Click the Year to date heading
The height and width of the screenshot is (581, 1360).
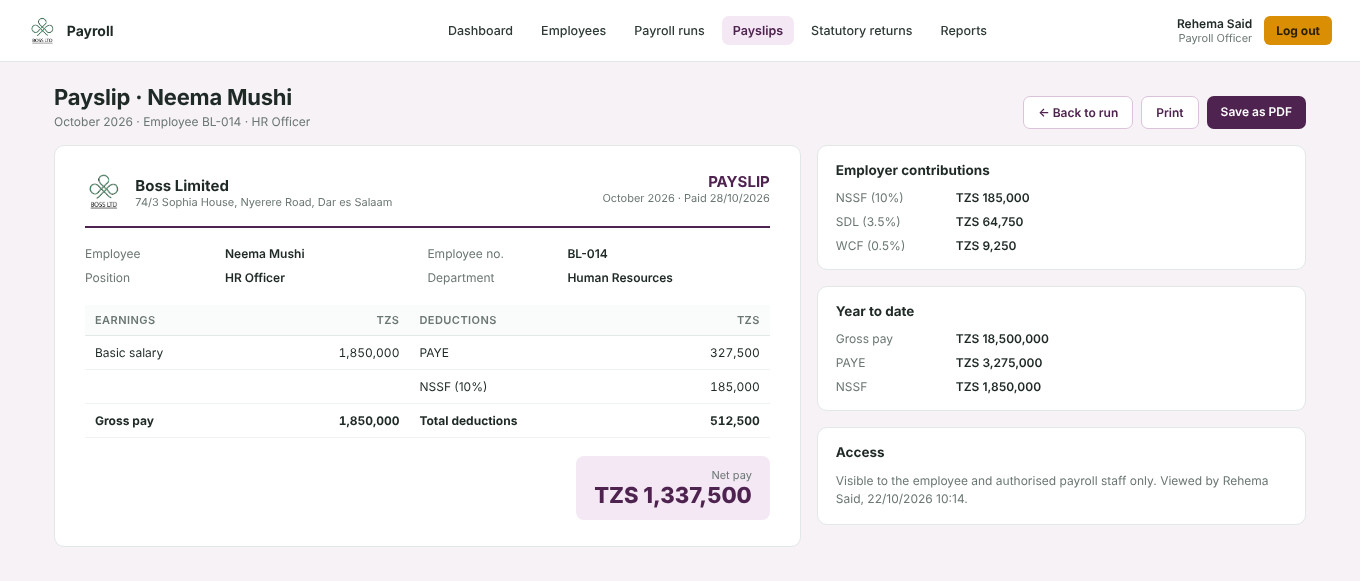tap(875, 311)
